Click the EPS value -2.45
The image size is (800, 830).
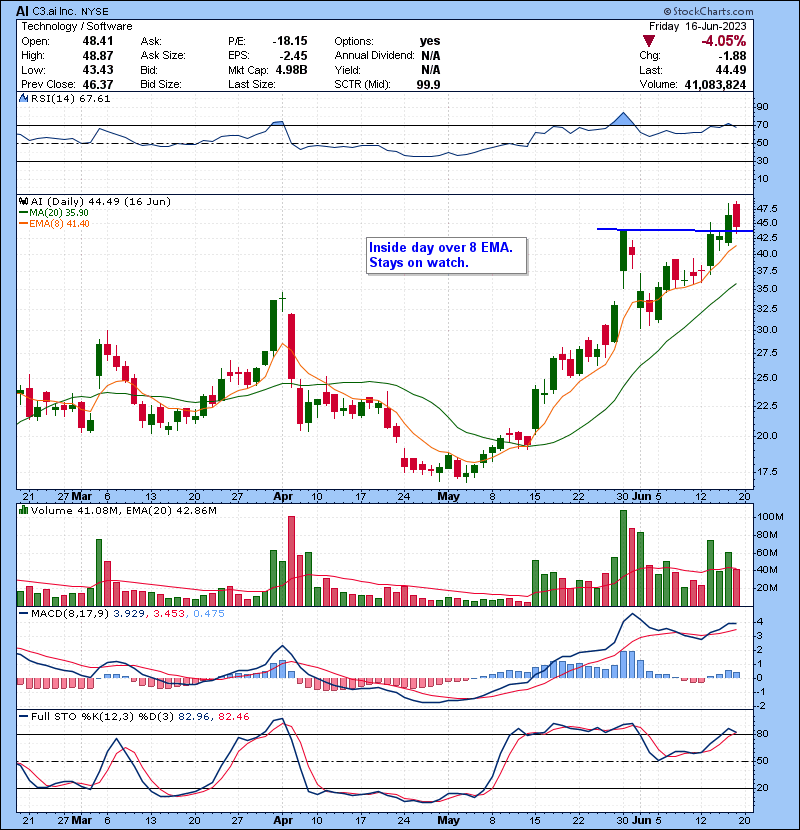click(x=293, y=55)
